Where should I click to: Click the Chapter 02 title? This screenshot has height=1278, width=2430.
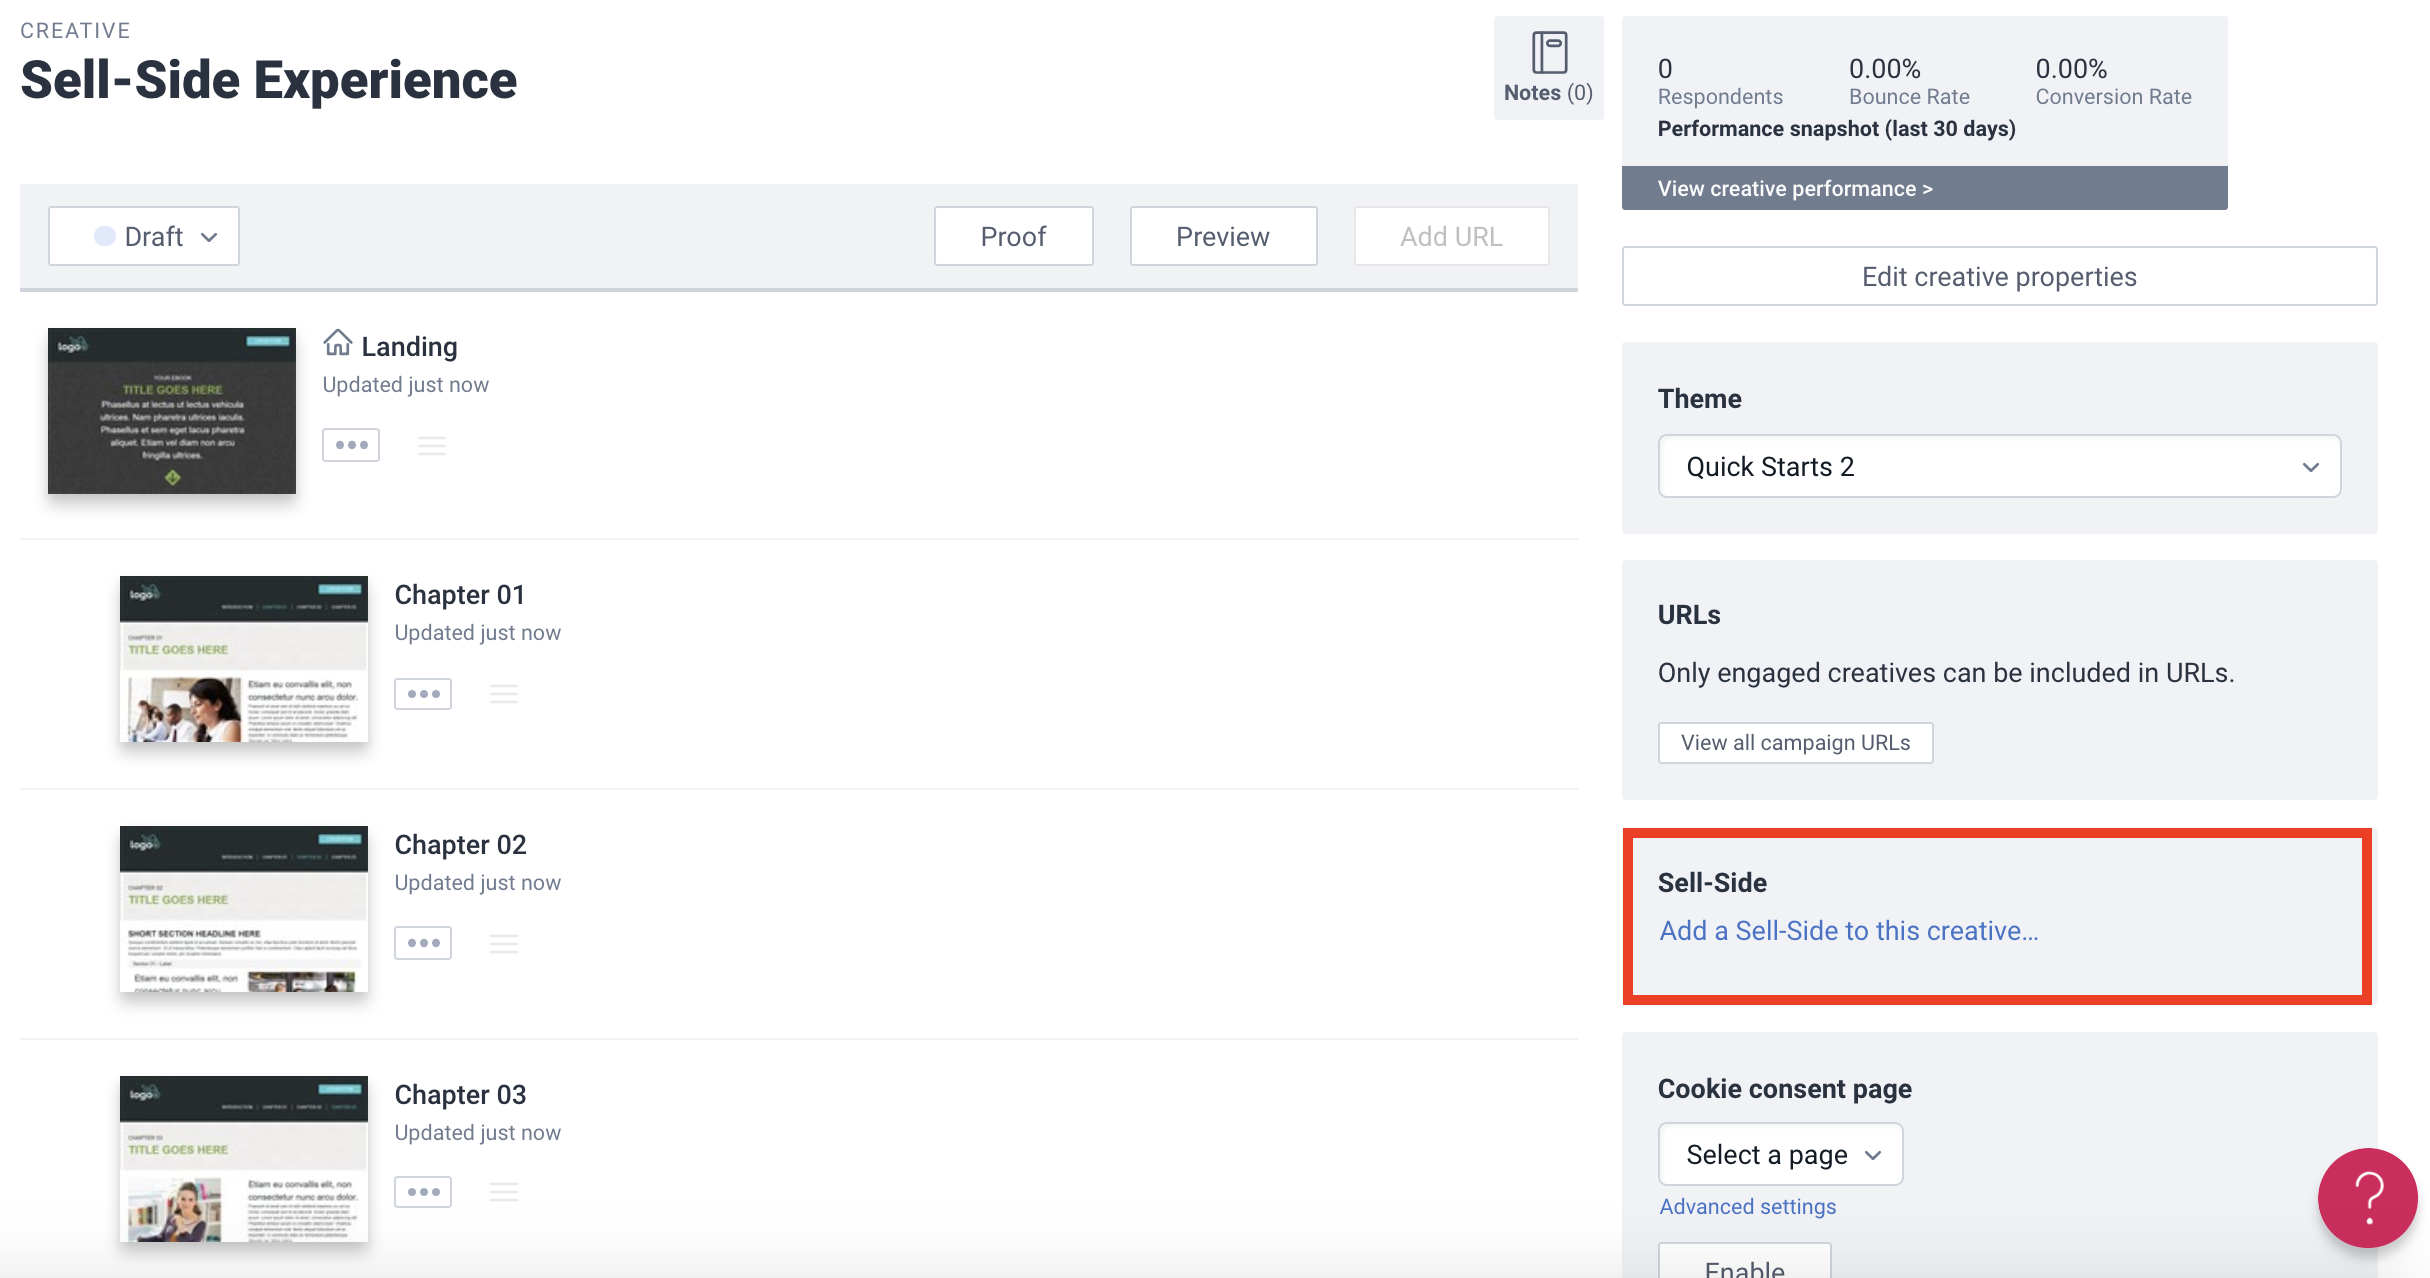pos(460,844)
